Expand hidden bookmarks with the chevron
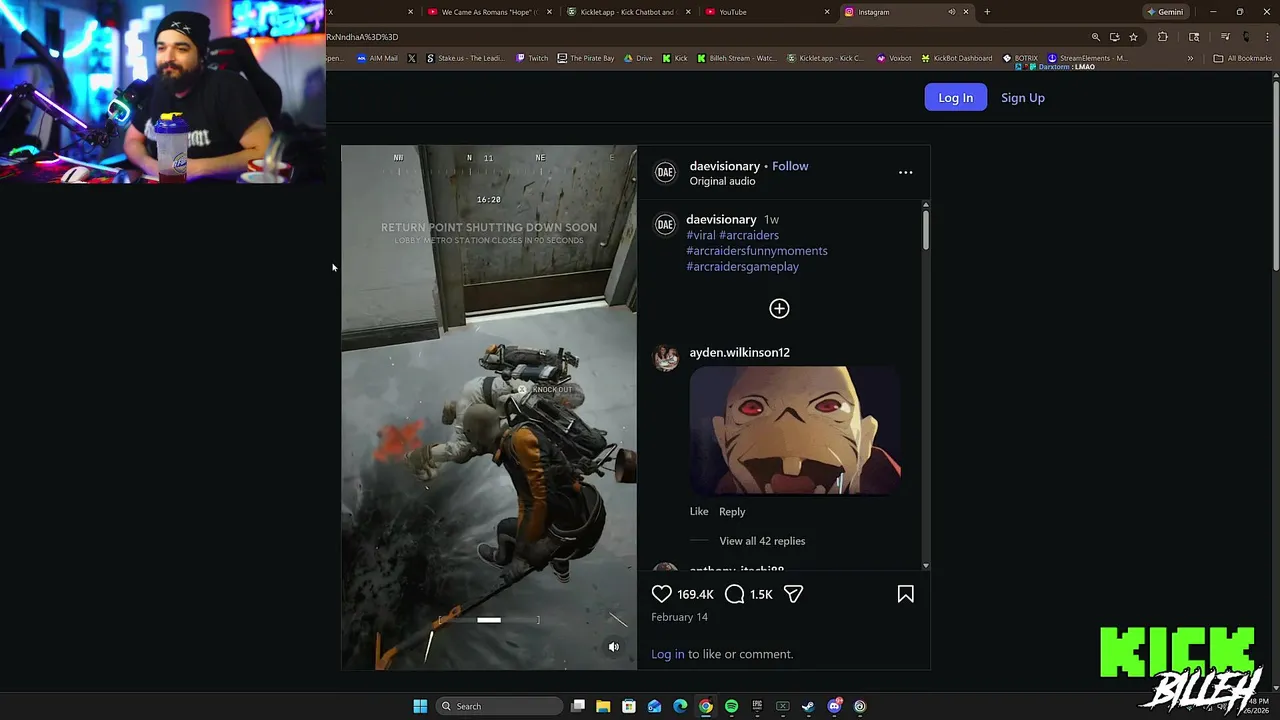Viewport: 1280px width, 720px height. [x=1190, y=58]
